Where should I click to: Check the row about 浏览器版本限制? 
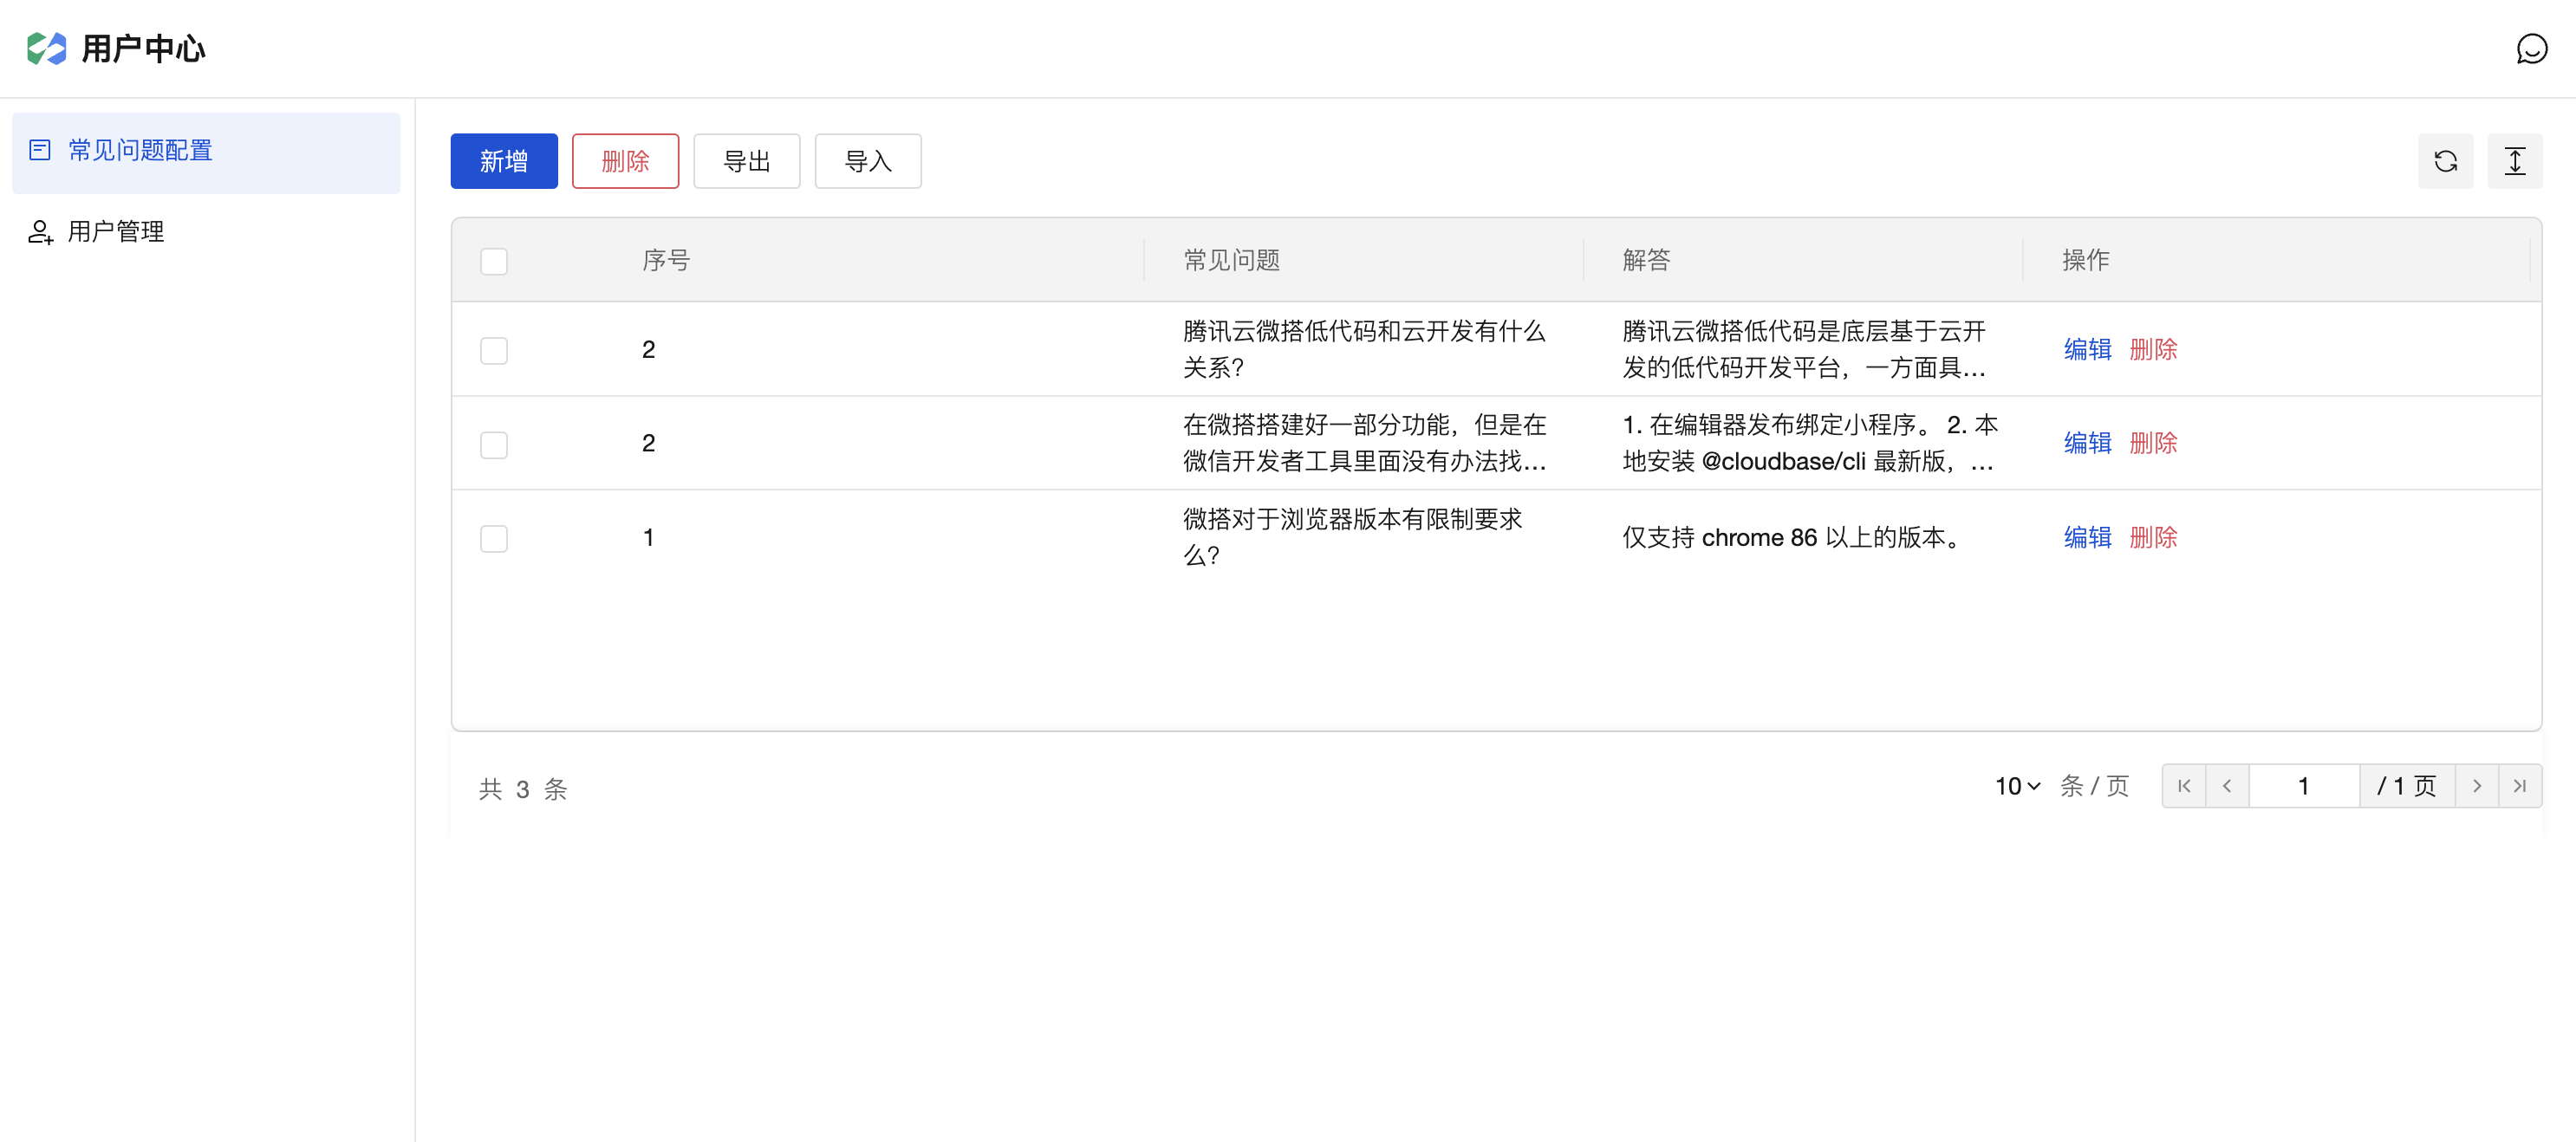[494, 538]
